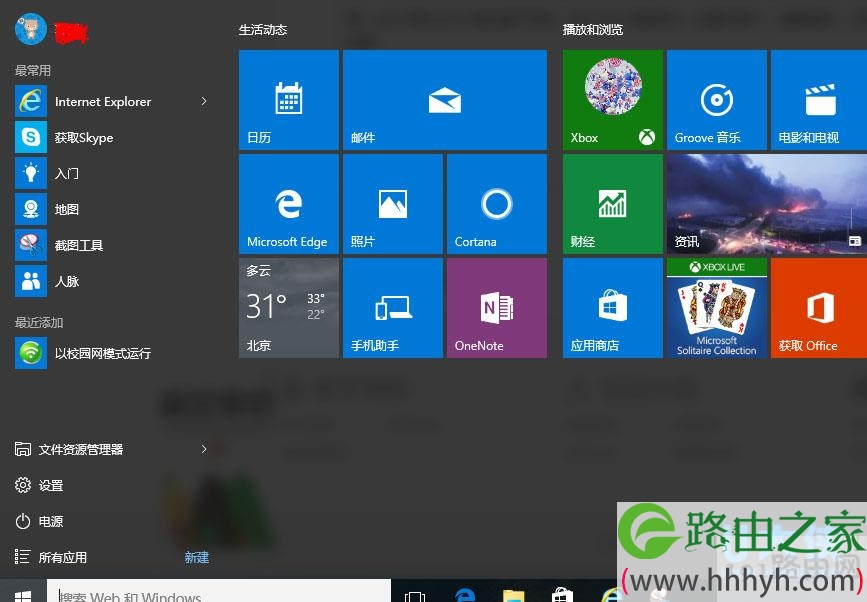Open the Mail (邮件) tile
Screen dimensions: 867x602
[x=445, y=100]
